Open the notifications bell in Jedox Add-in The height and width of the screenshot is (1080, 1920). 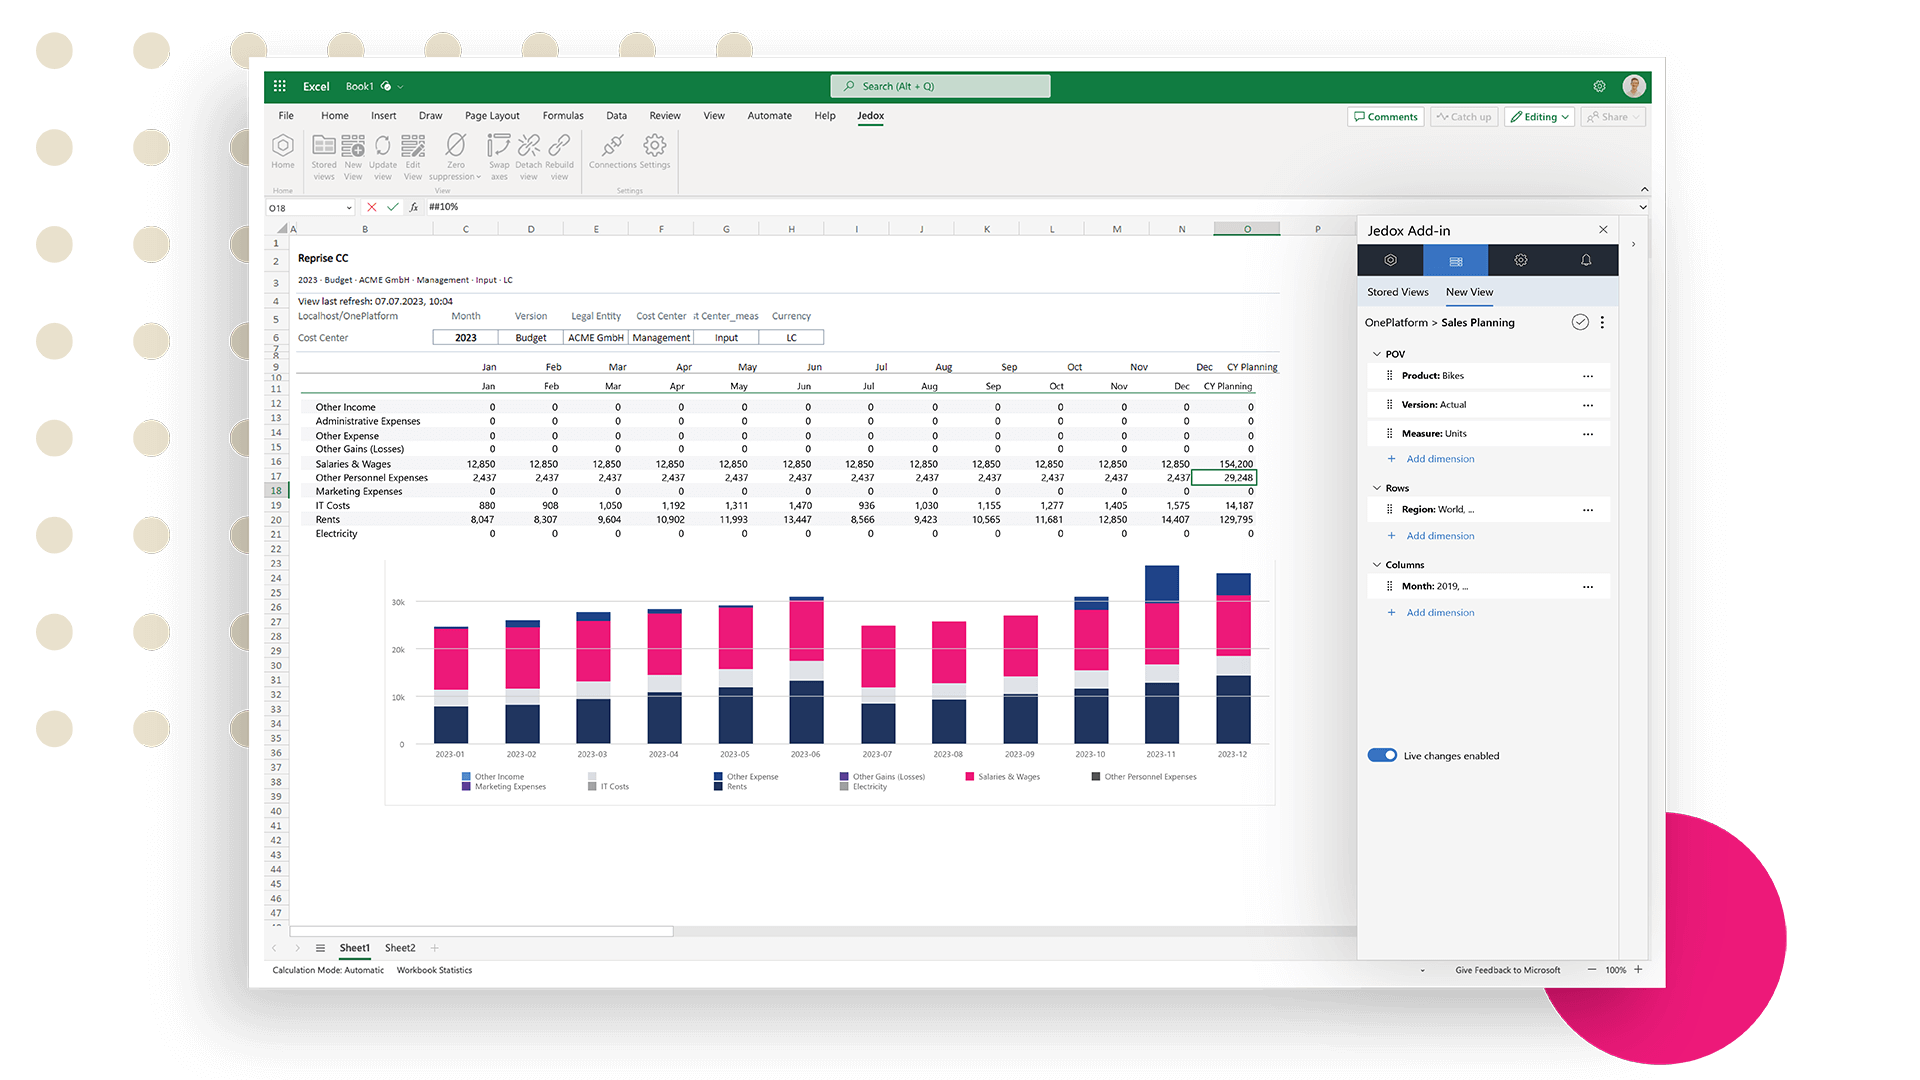pos(1586,260)
